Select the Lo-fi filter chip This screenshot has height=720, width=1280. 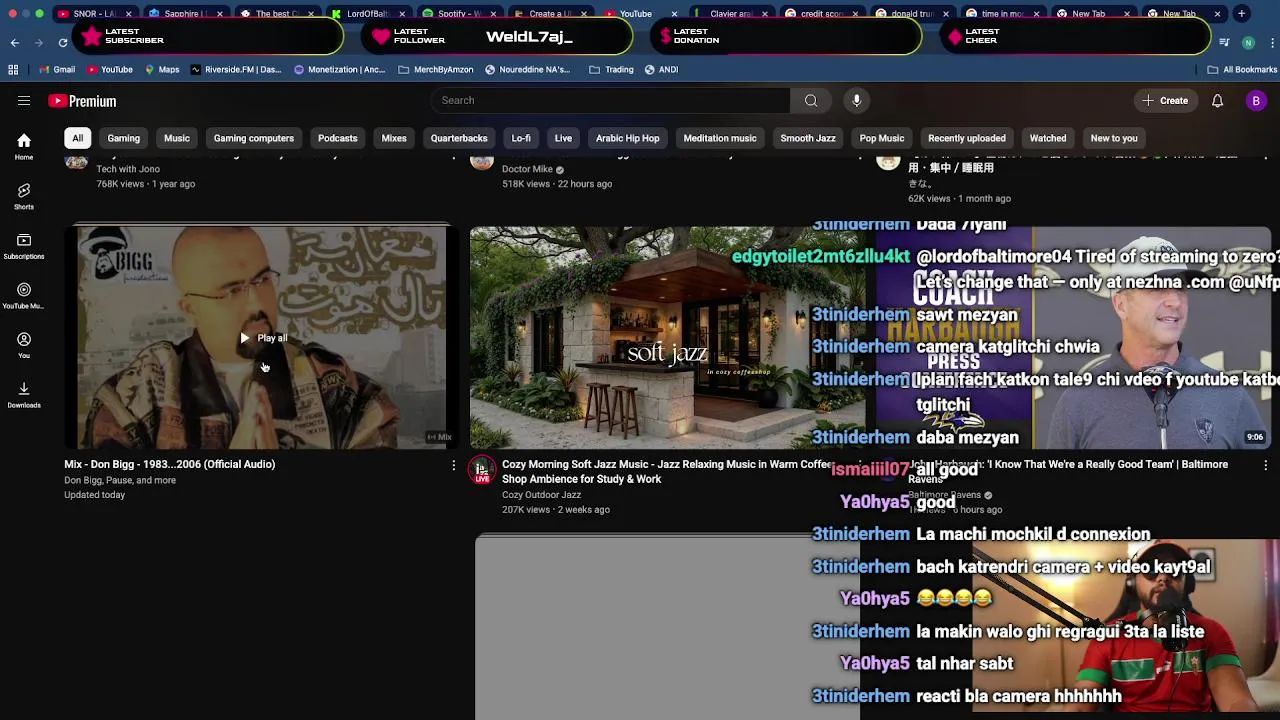(521, 138)
